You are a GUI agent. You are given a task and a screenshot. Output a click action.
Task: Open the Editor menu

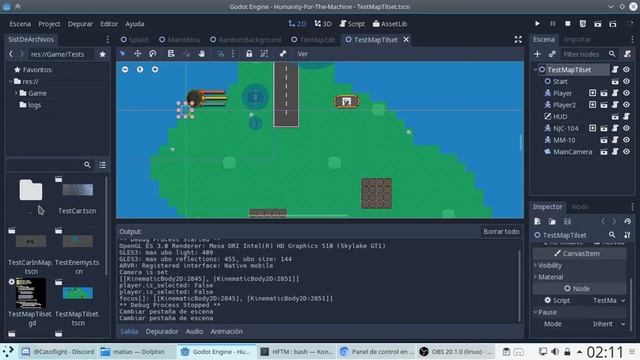109,24
